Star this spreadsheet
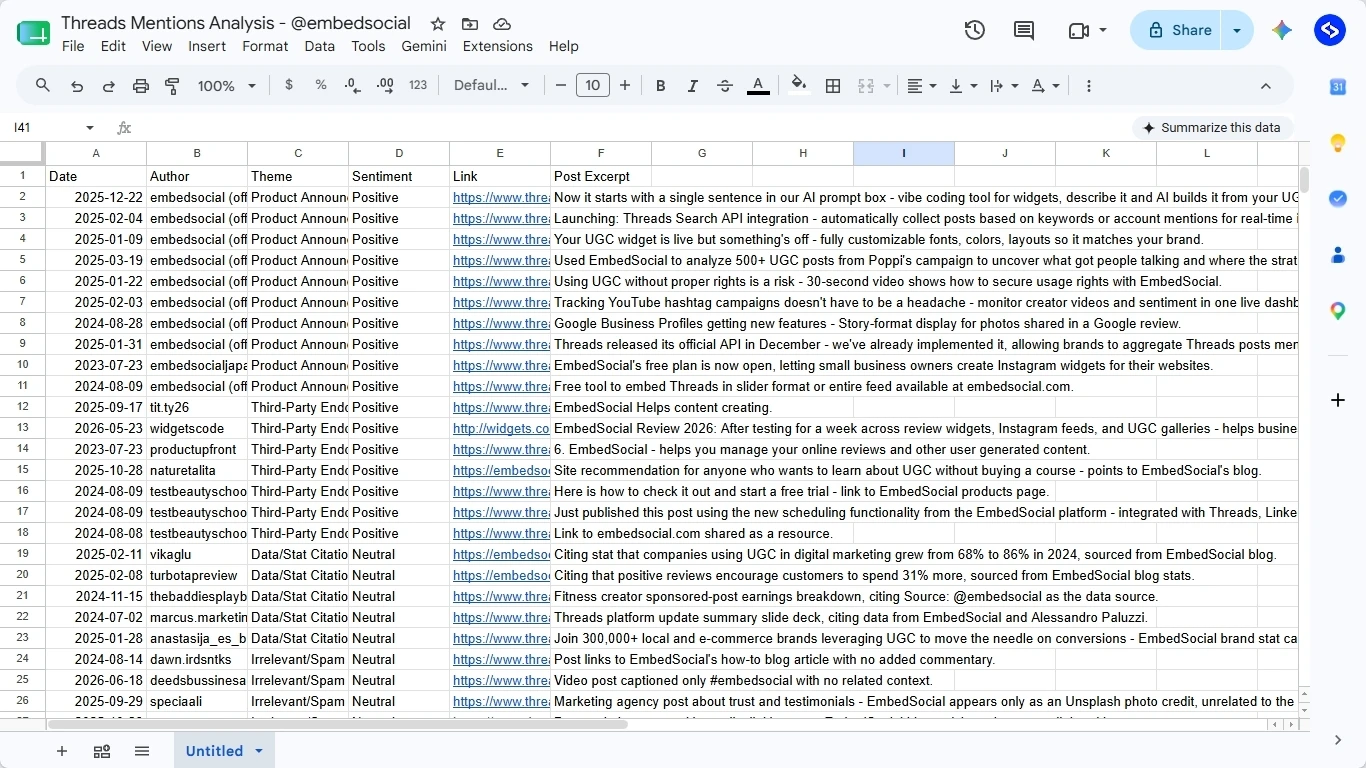 [438, 23]
